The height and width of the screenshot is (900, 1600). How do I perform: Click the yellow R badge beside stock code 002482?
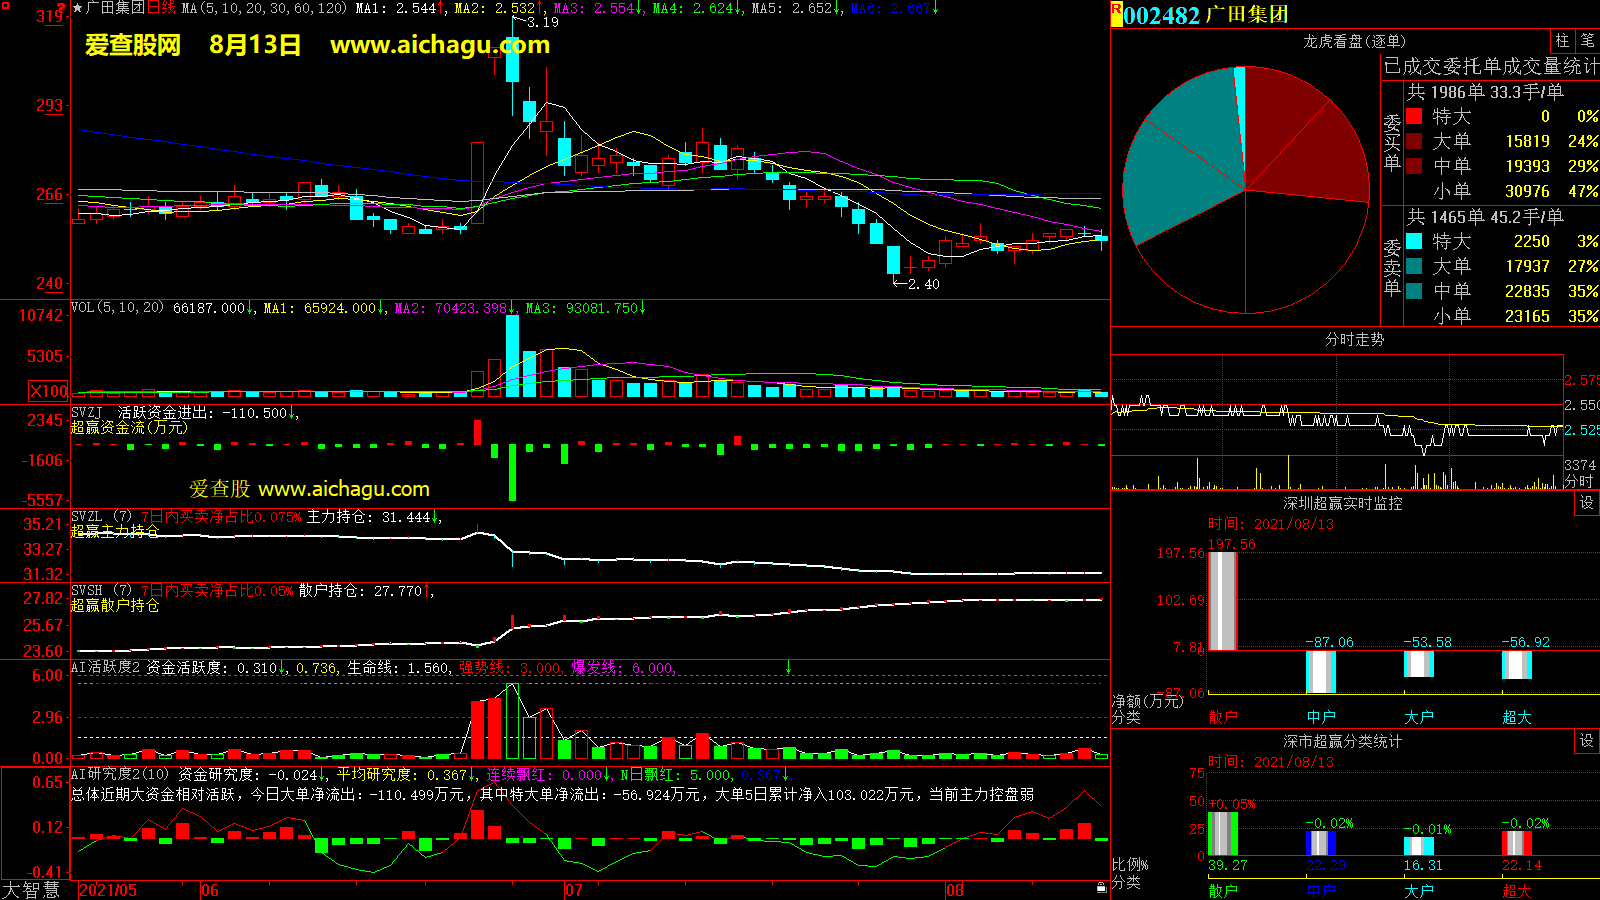pyautogui.click(x=1116, y=14)
